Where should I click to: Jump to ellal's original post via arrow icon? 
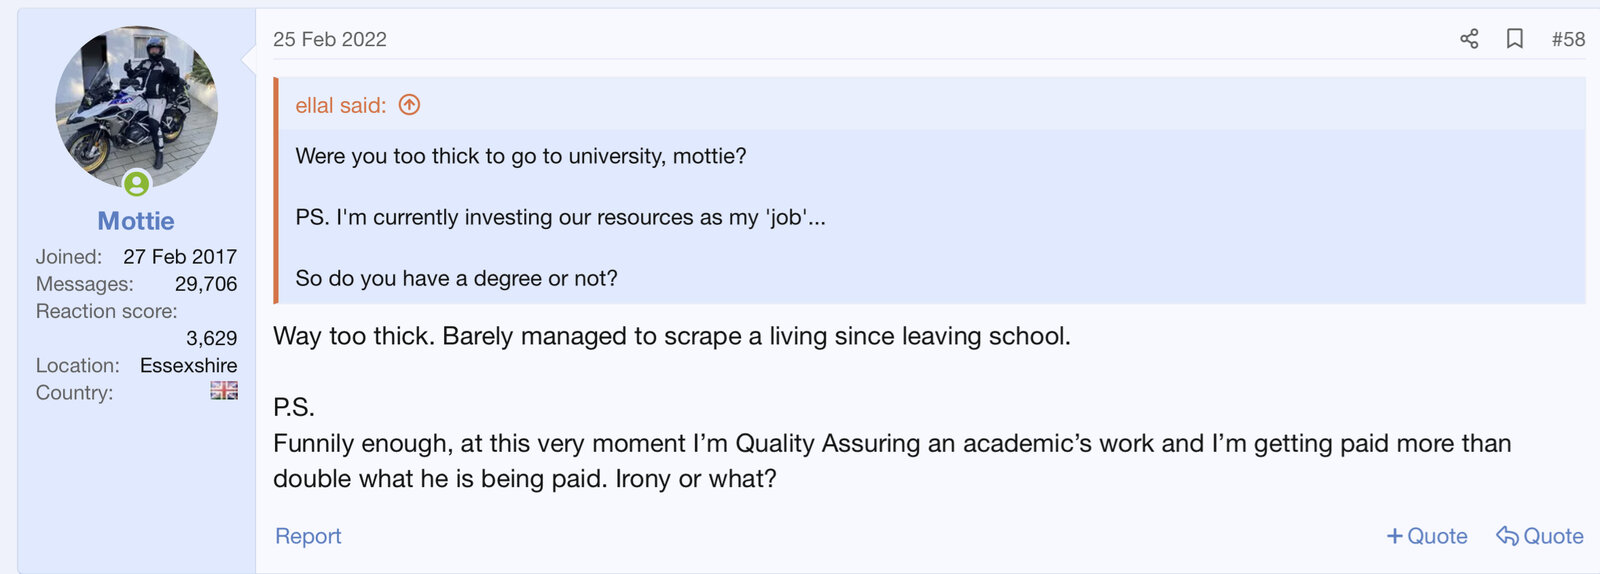point(409,105)
